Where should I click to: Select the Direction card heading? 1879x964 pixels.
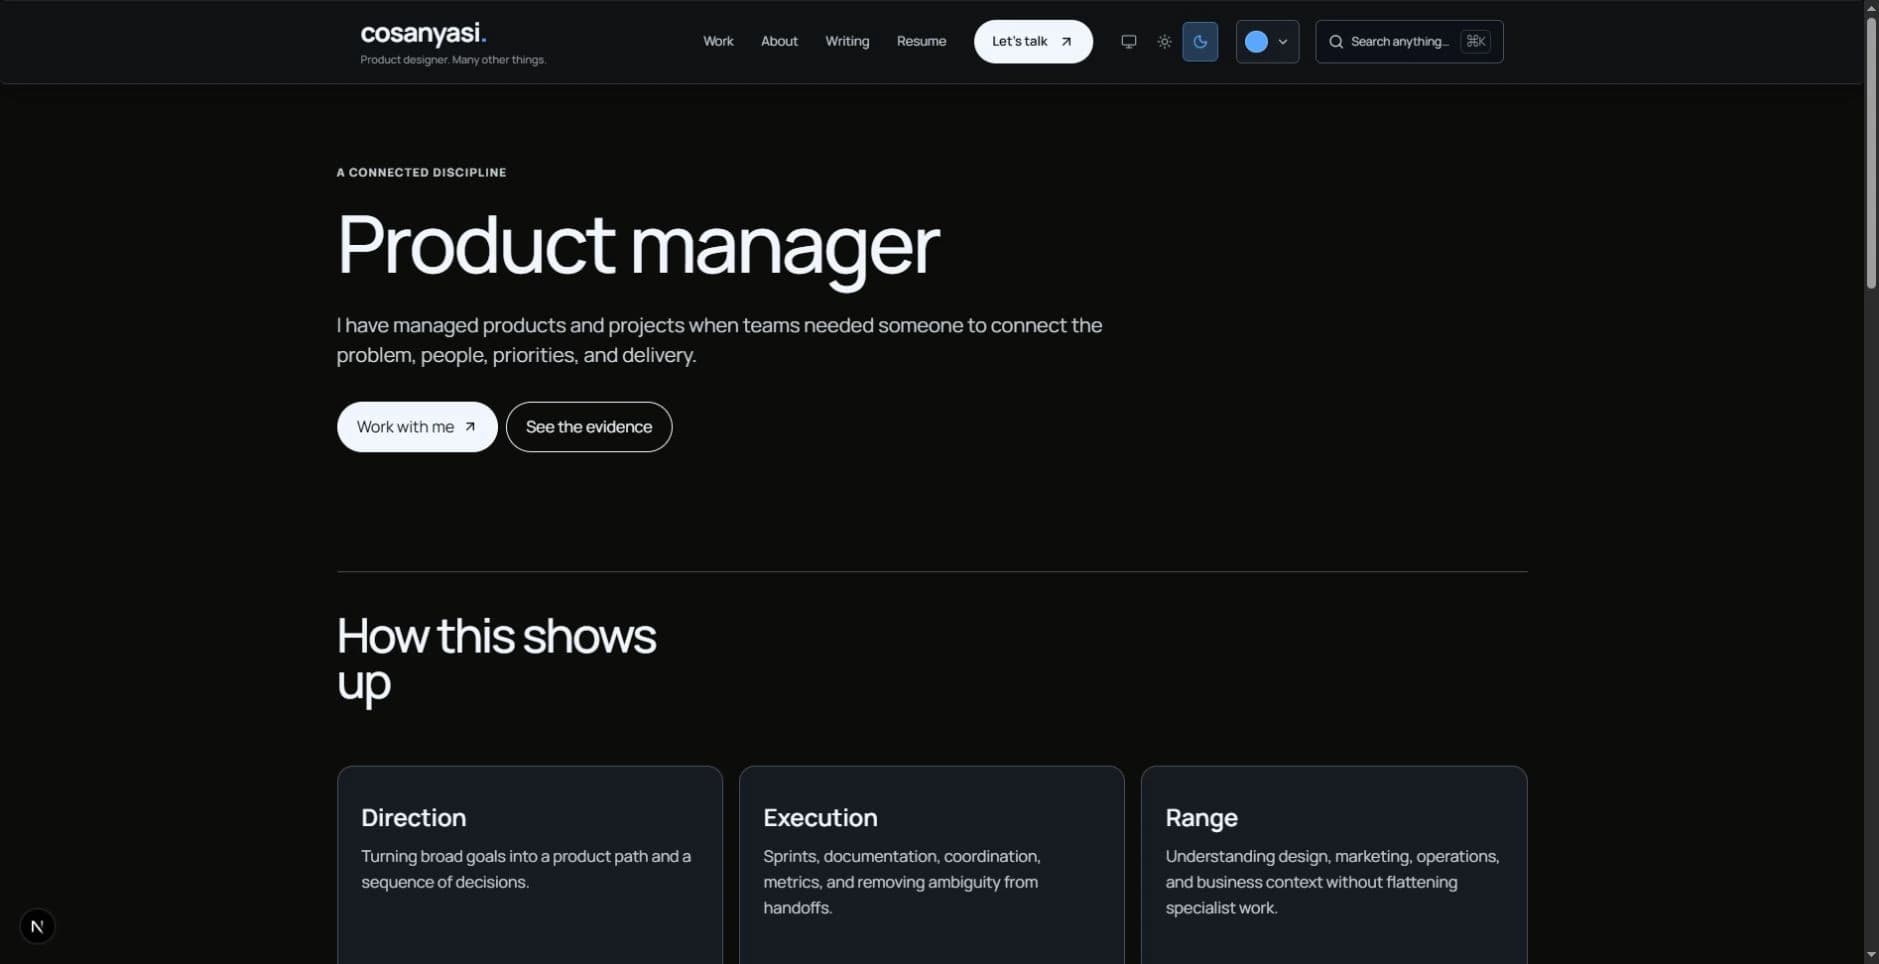(x=413, y=818)
